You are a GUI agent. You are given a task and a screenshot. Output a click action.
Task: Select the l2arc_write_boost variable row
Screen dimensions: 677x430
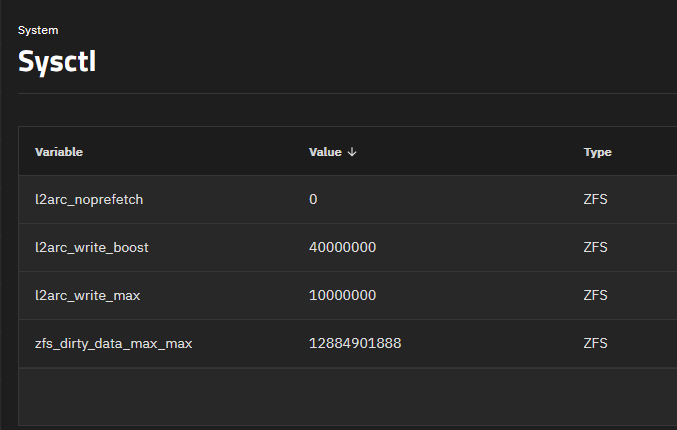click(x=348, y=247)
